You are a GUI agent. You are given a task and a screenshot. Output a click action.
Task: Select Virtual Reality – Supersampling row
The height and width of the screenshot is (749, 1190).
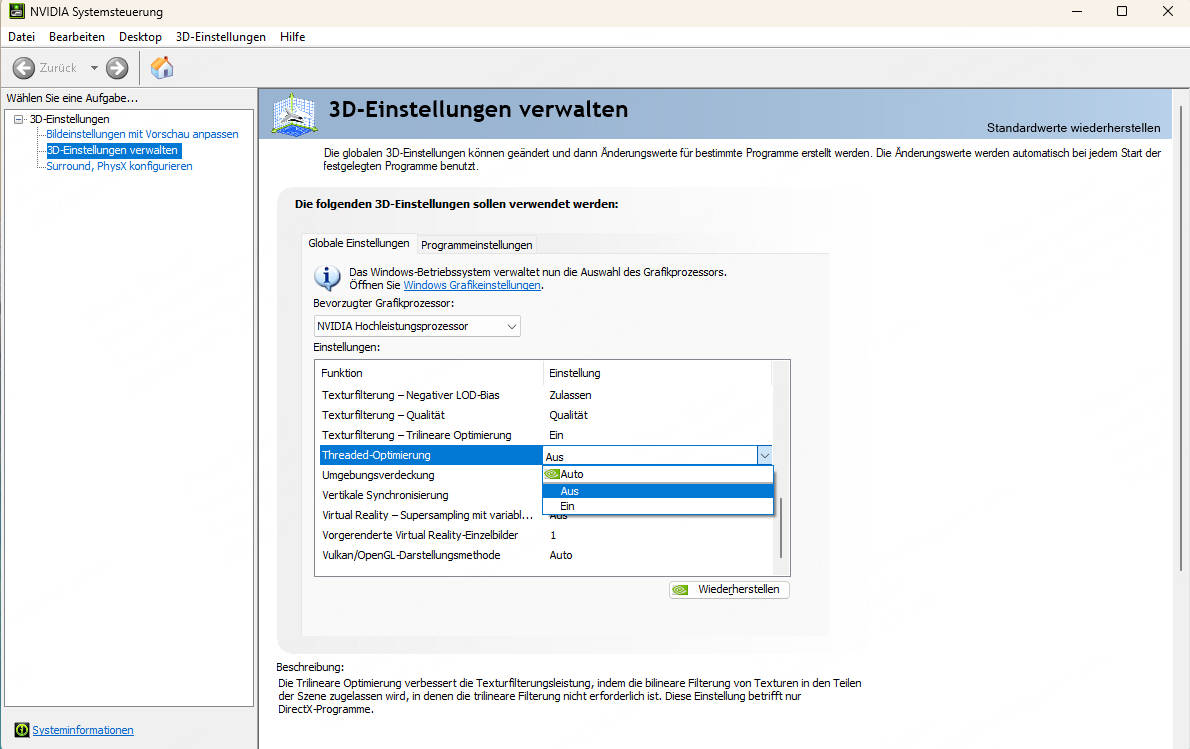(429, 515)
